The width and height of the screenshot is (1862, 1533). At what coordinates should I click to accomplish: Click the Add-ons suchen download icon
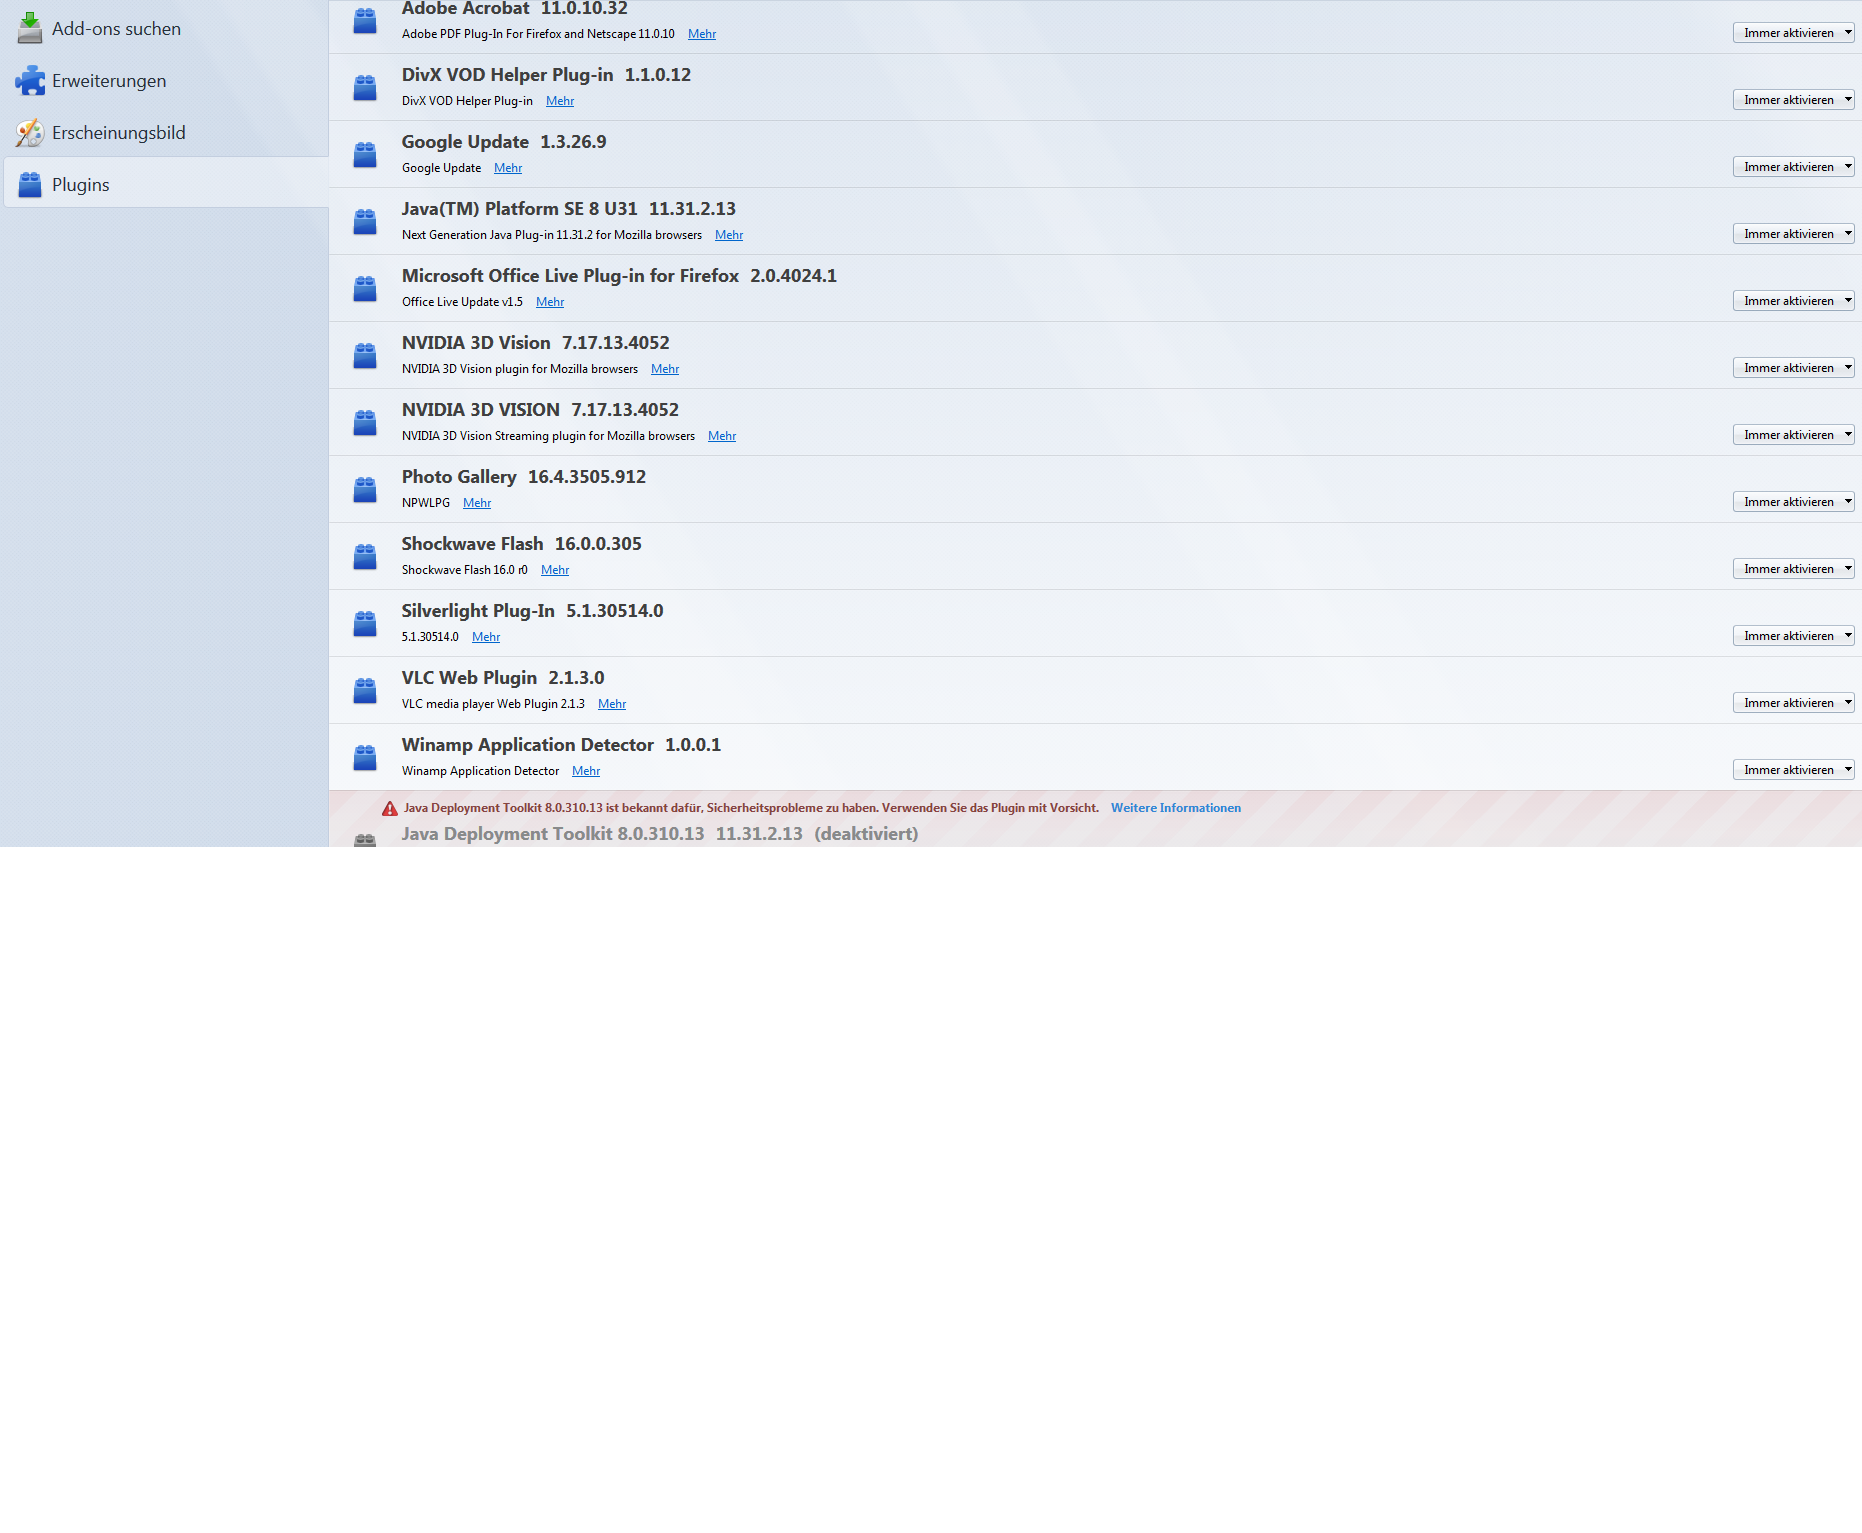pos(30,28)
